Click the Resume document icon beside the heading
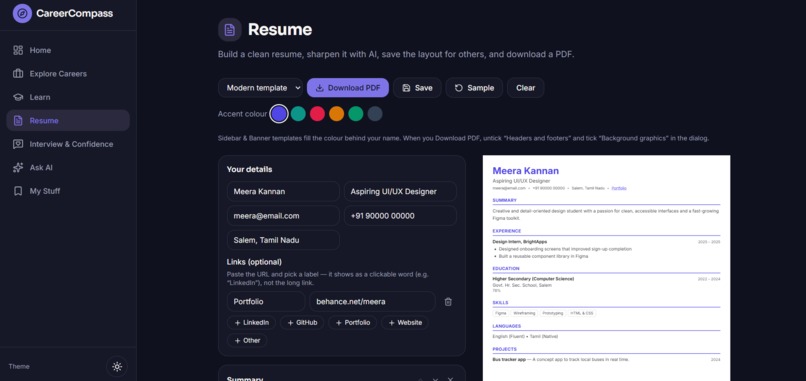Image resolution: width=806 pixels, height=381 pixels. point(230,29)
